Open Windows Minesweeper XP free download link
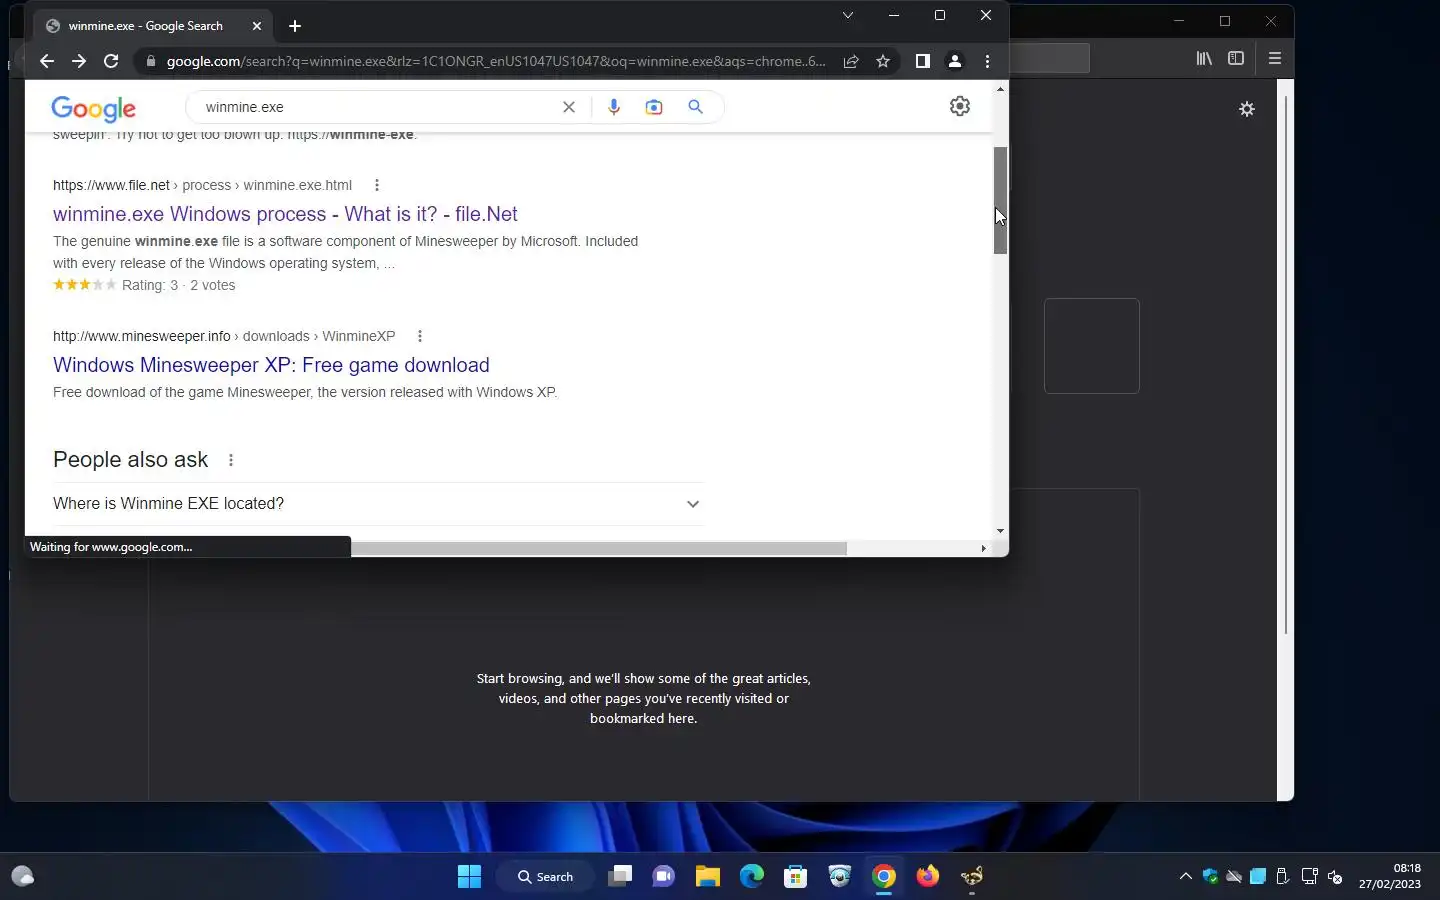This screenshot has height=900, width=1440. click(271, 365)
